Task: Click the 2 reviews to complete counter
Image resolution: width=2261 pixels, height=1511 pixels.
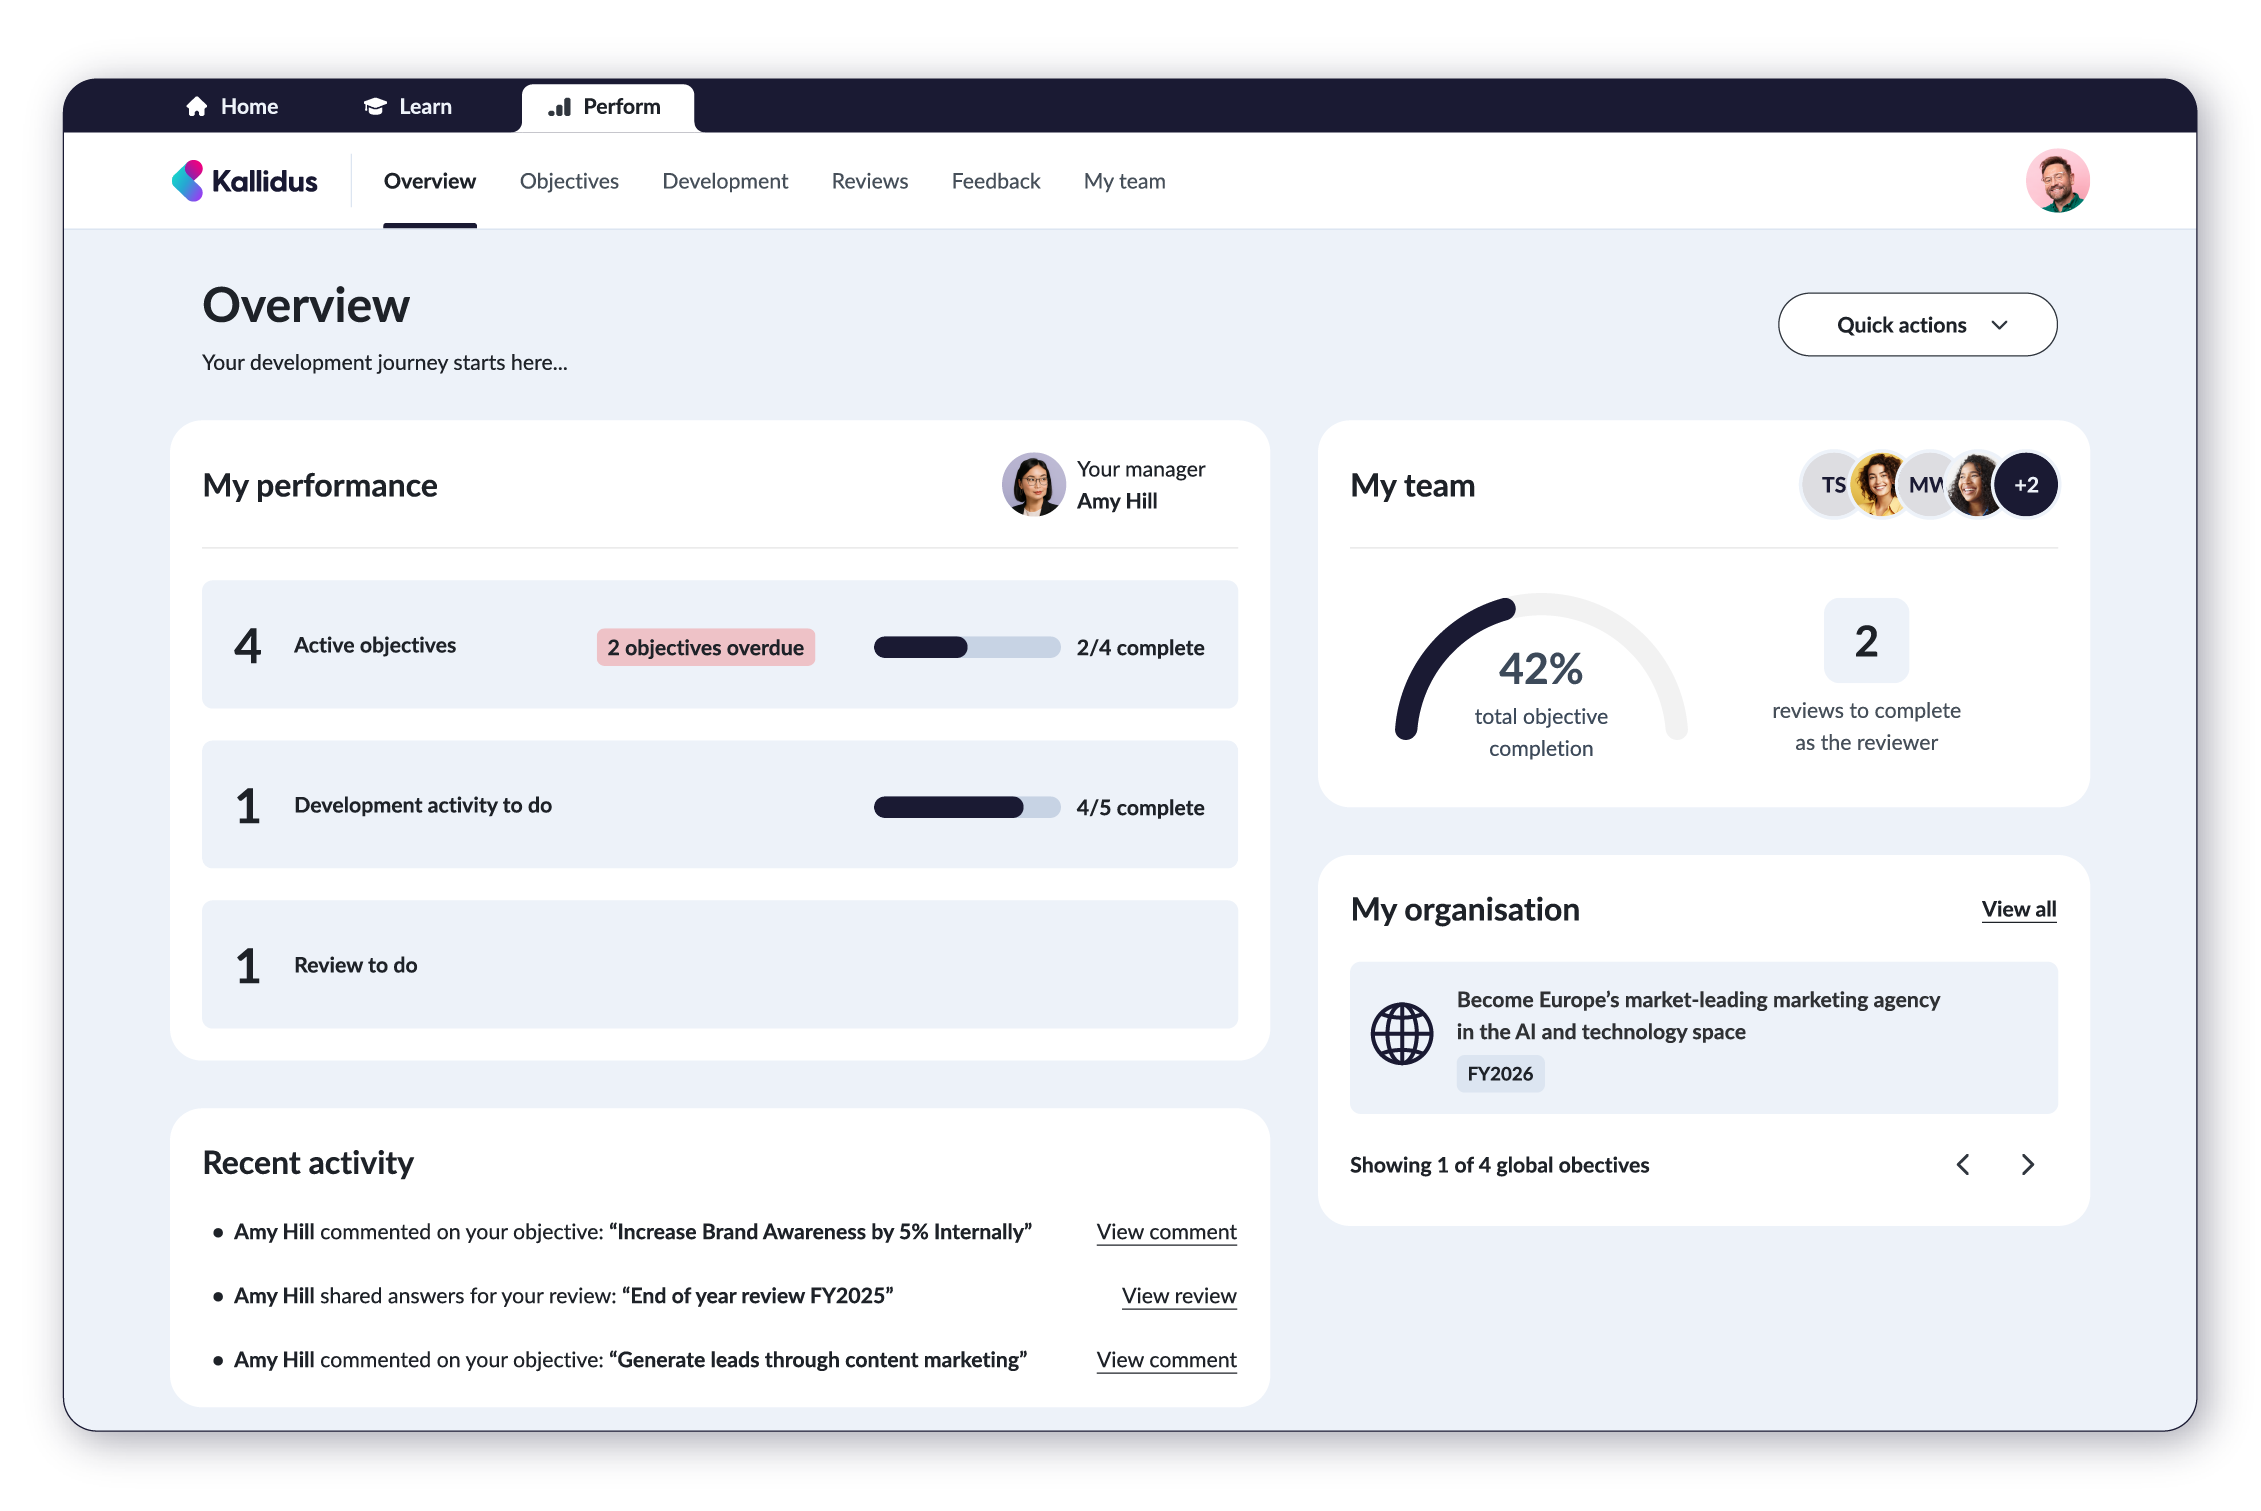Action: [x=1866, y=641]
